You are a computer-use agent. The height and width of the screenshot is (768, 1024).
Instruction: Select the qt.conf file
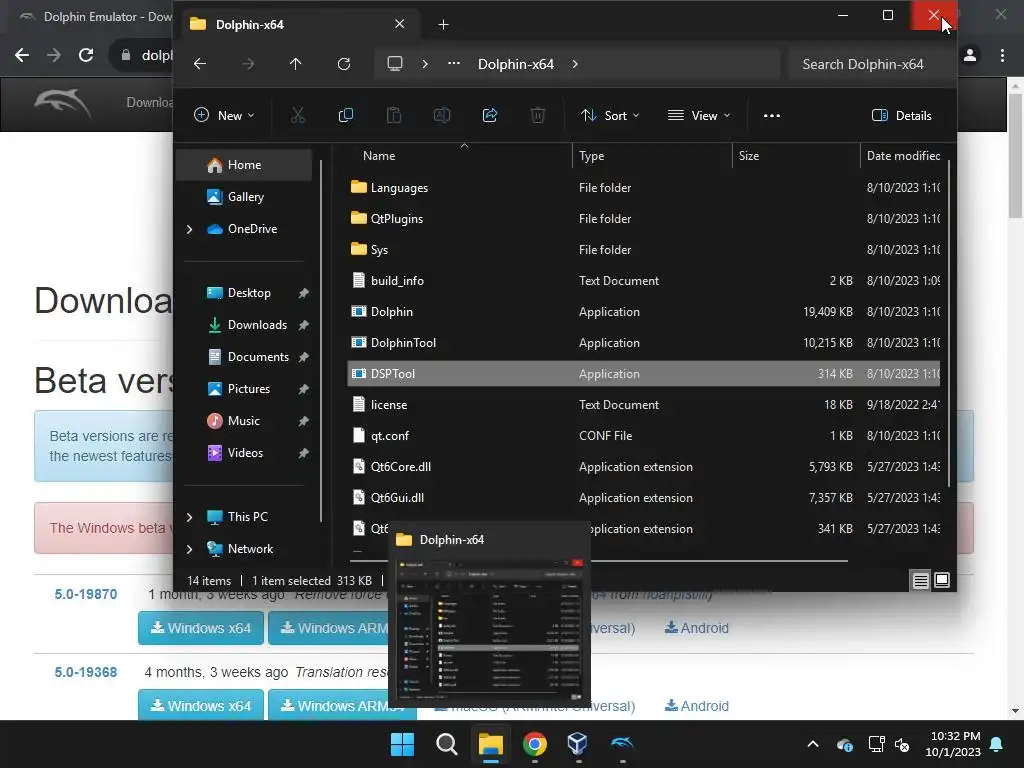pos(644,436)
